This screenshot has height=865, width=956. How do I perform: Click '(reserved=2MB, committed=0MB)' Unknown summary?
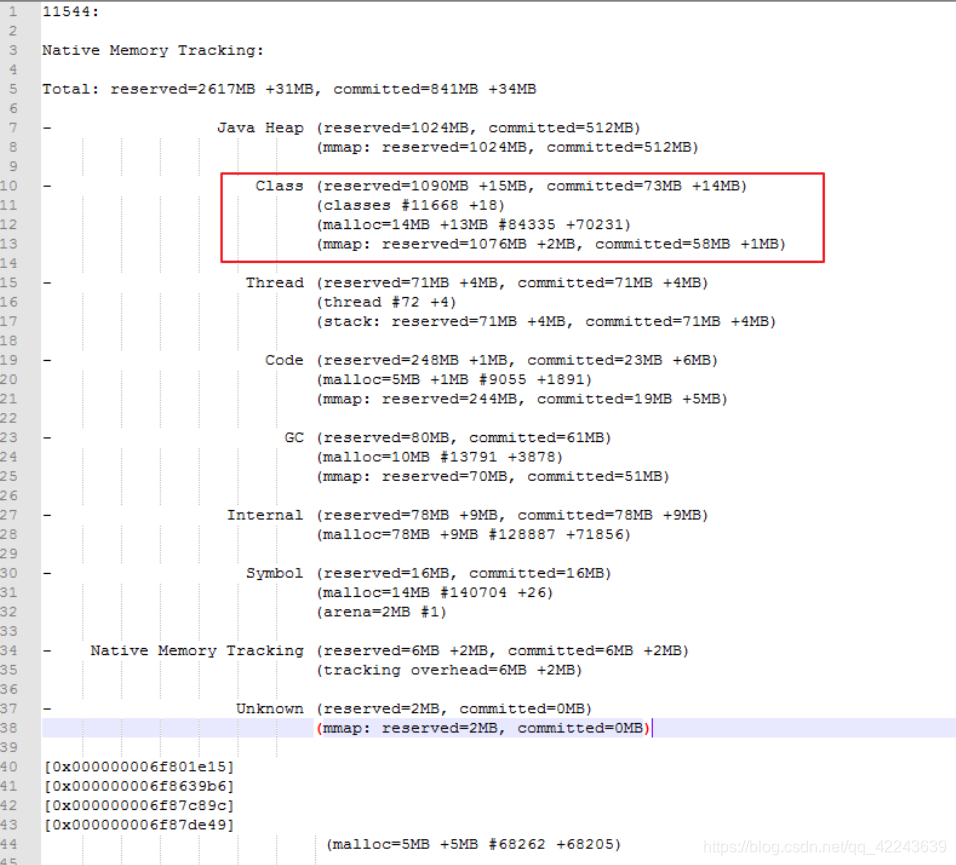pyautogui.click(x=454, y=709)
